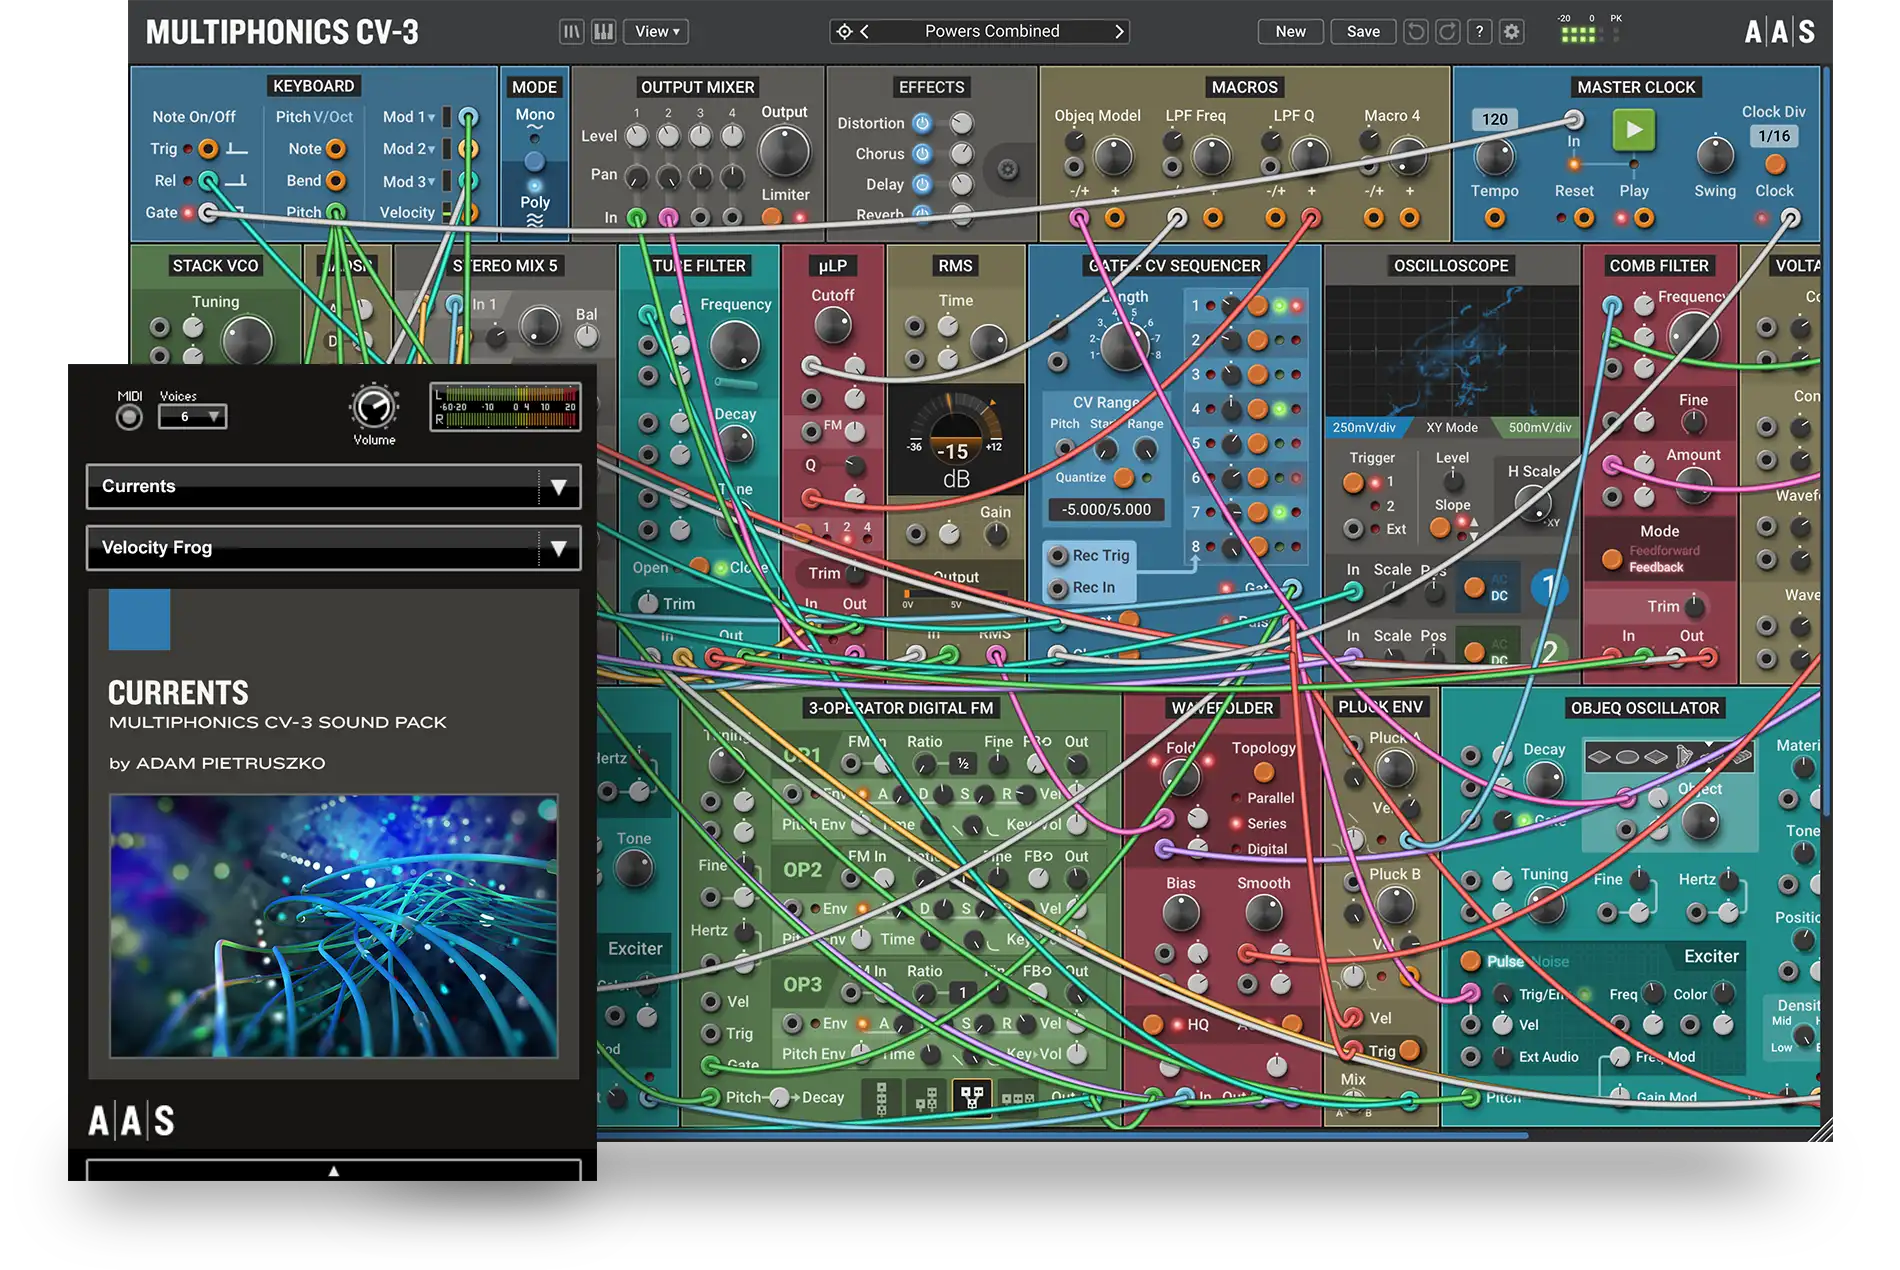This screenshot has width=1900, height=1270.
Task: Click the undo arrow icon
Action: [1416, 32]
